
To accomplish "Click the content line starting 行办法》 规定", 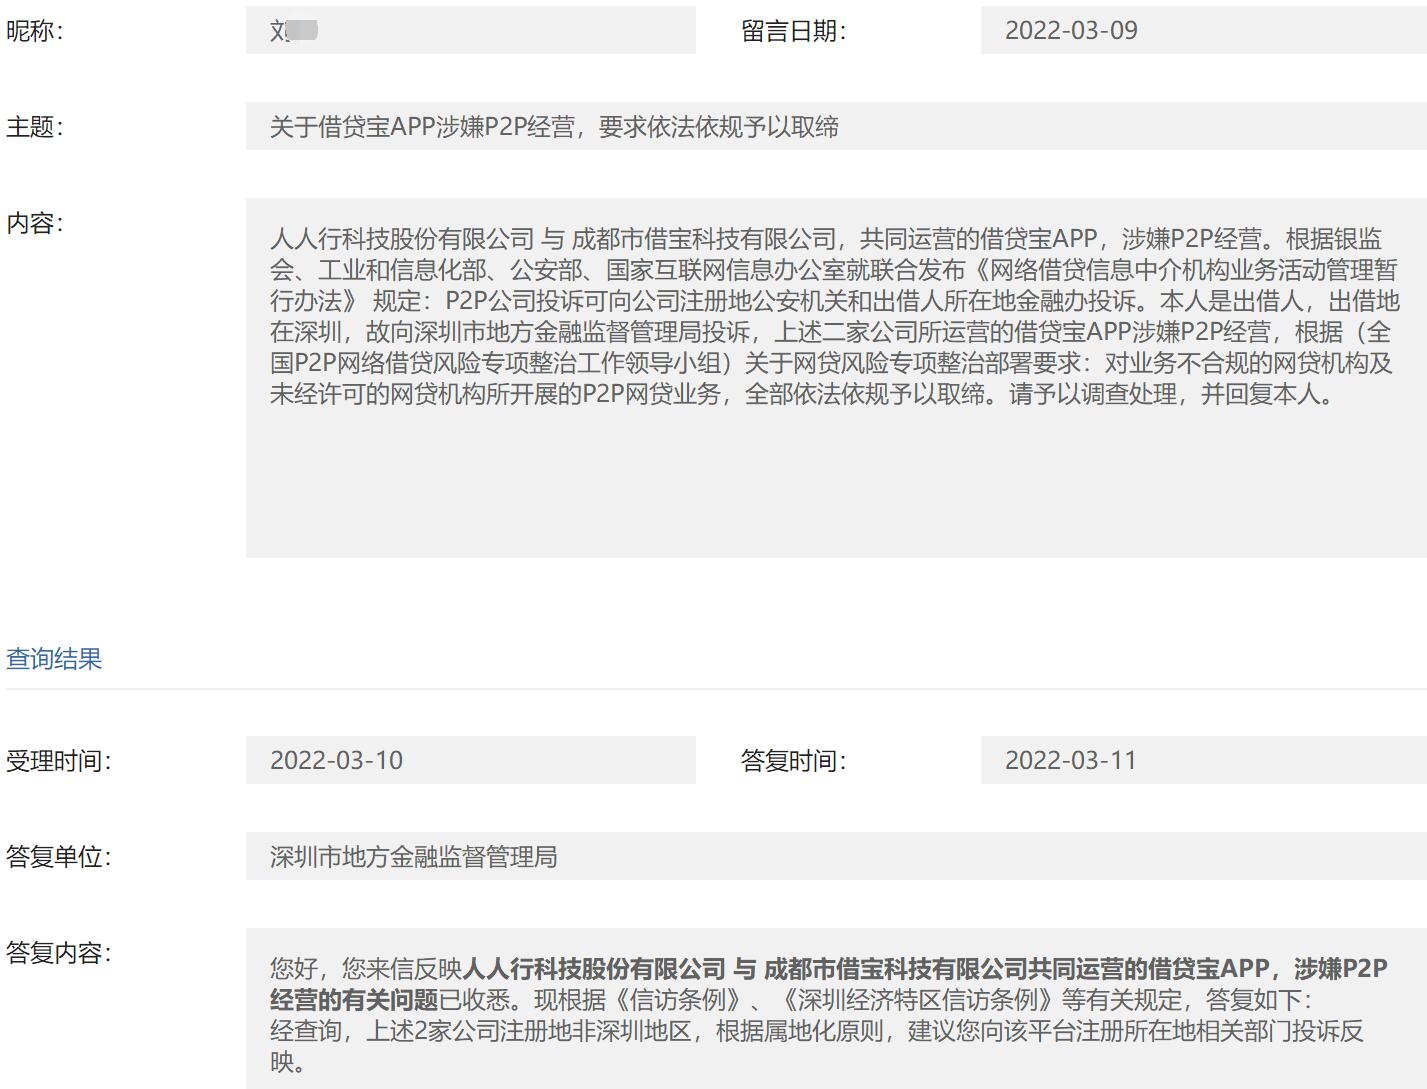I will tap(835, 301).
